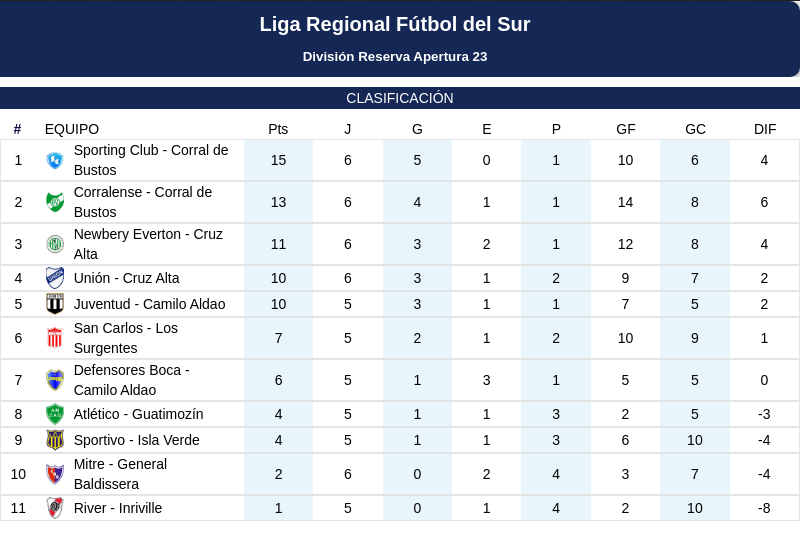Screen dimensions: 800x554
Task: Select the Newbery Everton round badge
Action: [55, 244]
